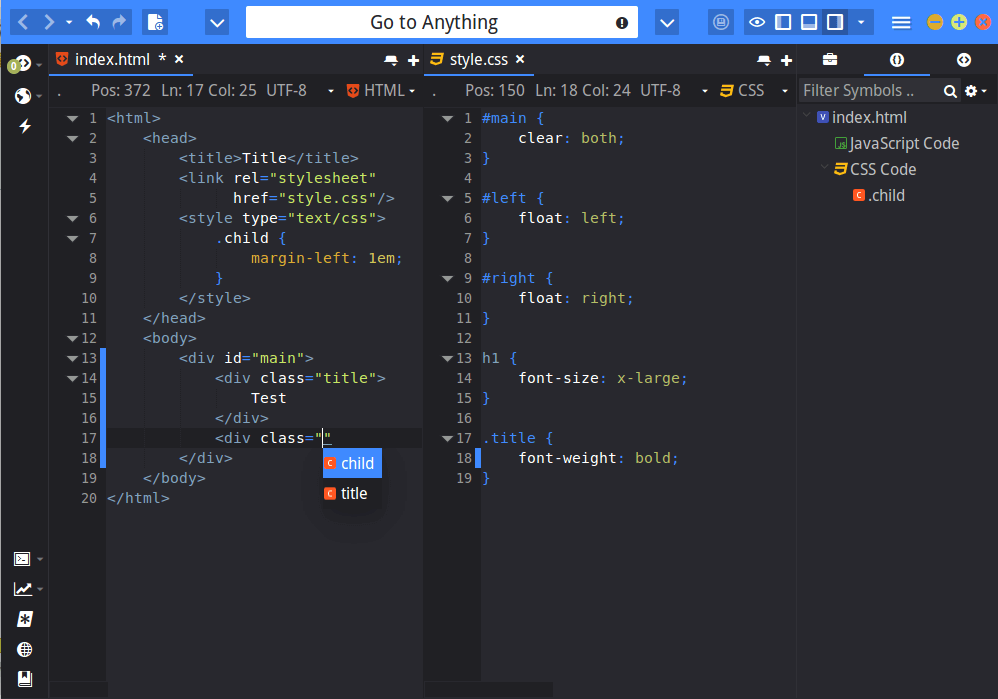Screen dimensions: 998x699
Task: Go back with the left arrow icon
Action: [24, 22]
